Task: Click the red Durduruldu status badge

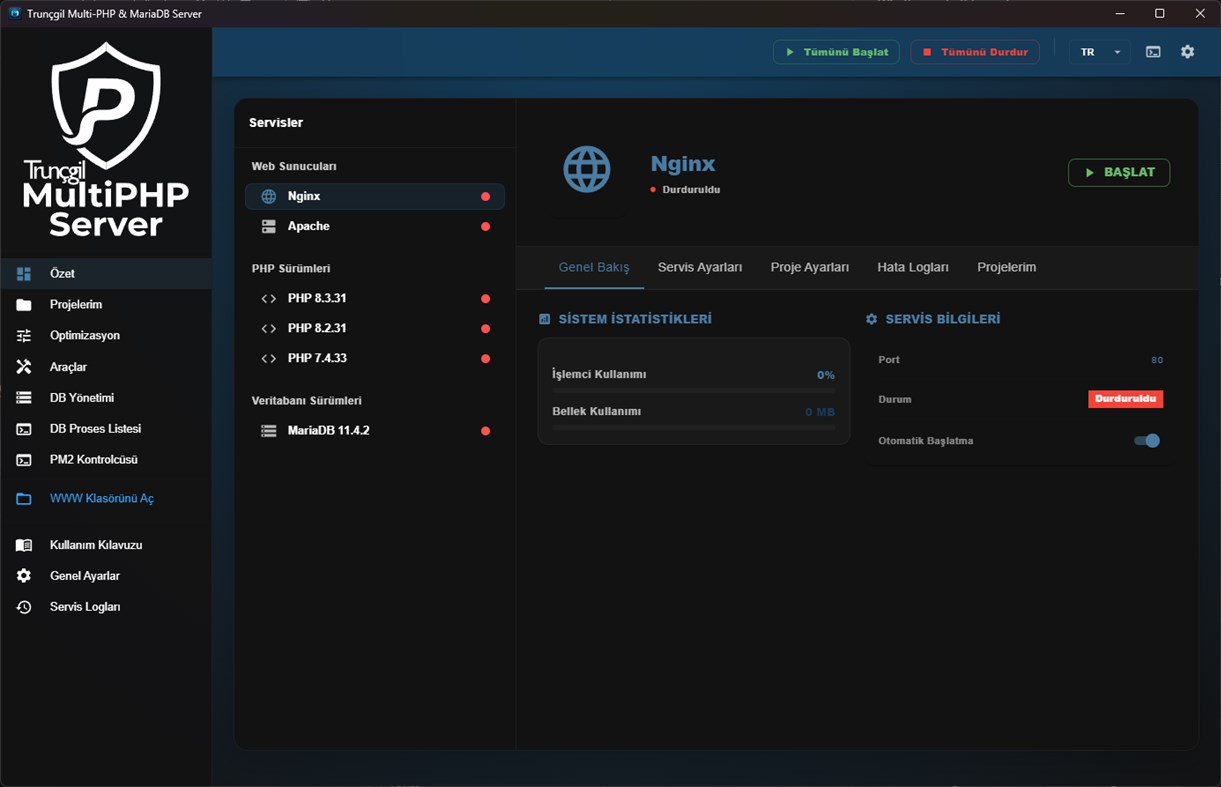Action: click(1126, 399)
